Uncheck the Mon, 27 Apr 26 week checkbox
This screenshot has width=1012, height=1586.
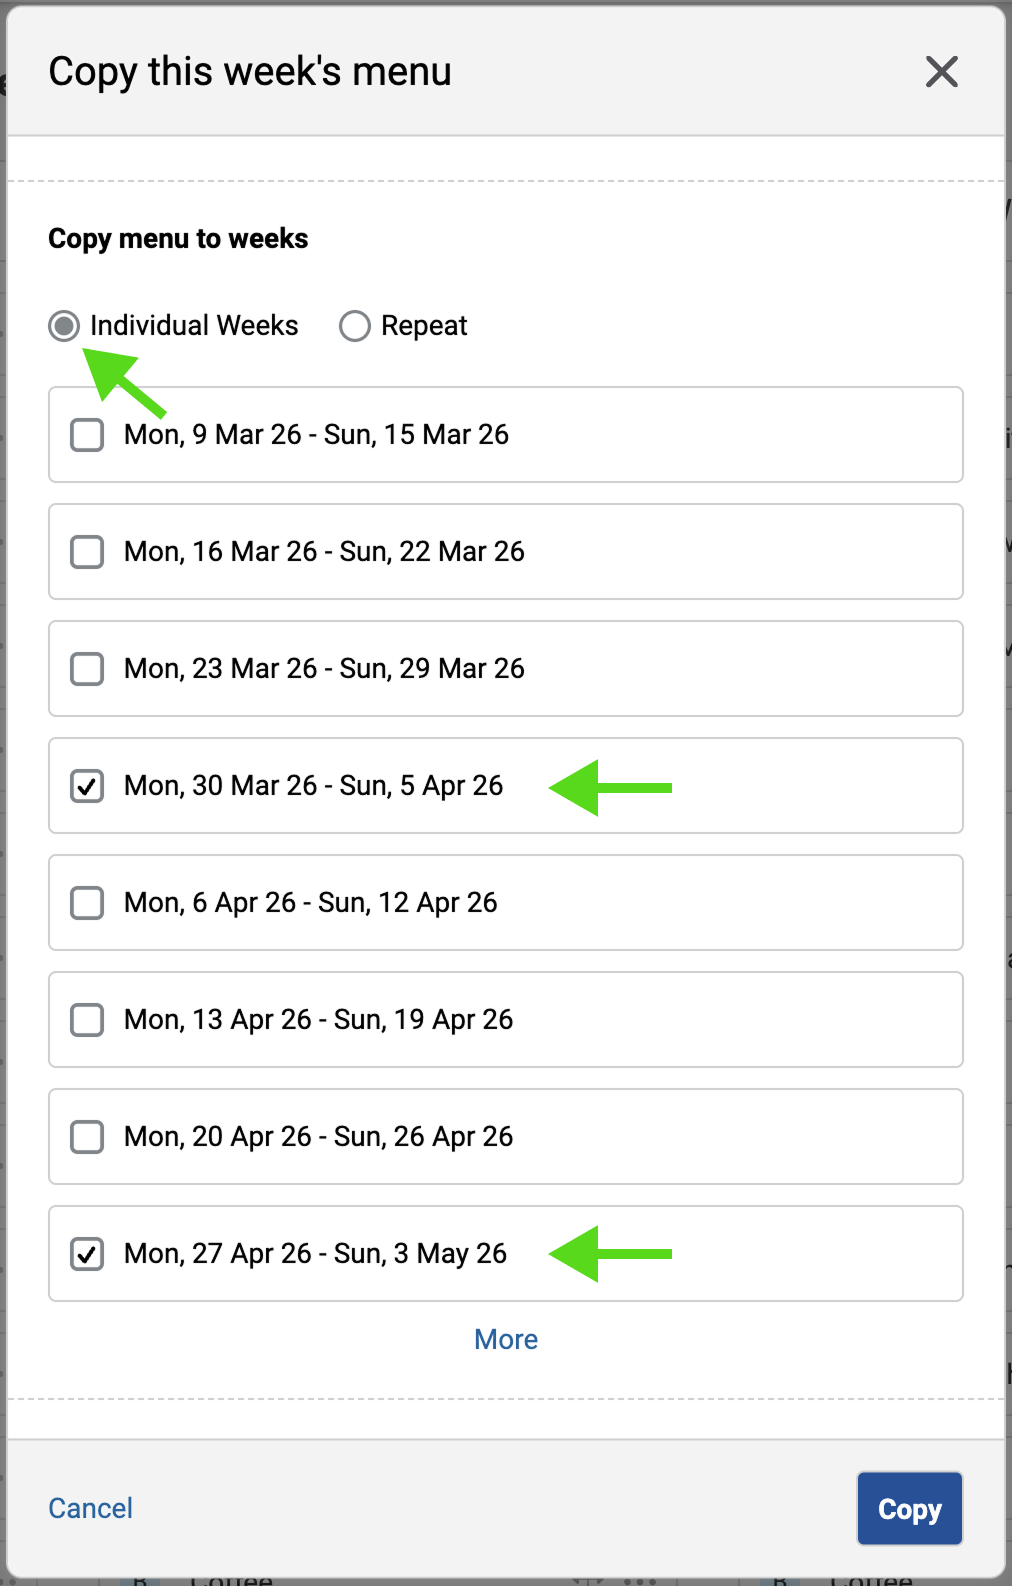[87, 1254]
